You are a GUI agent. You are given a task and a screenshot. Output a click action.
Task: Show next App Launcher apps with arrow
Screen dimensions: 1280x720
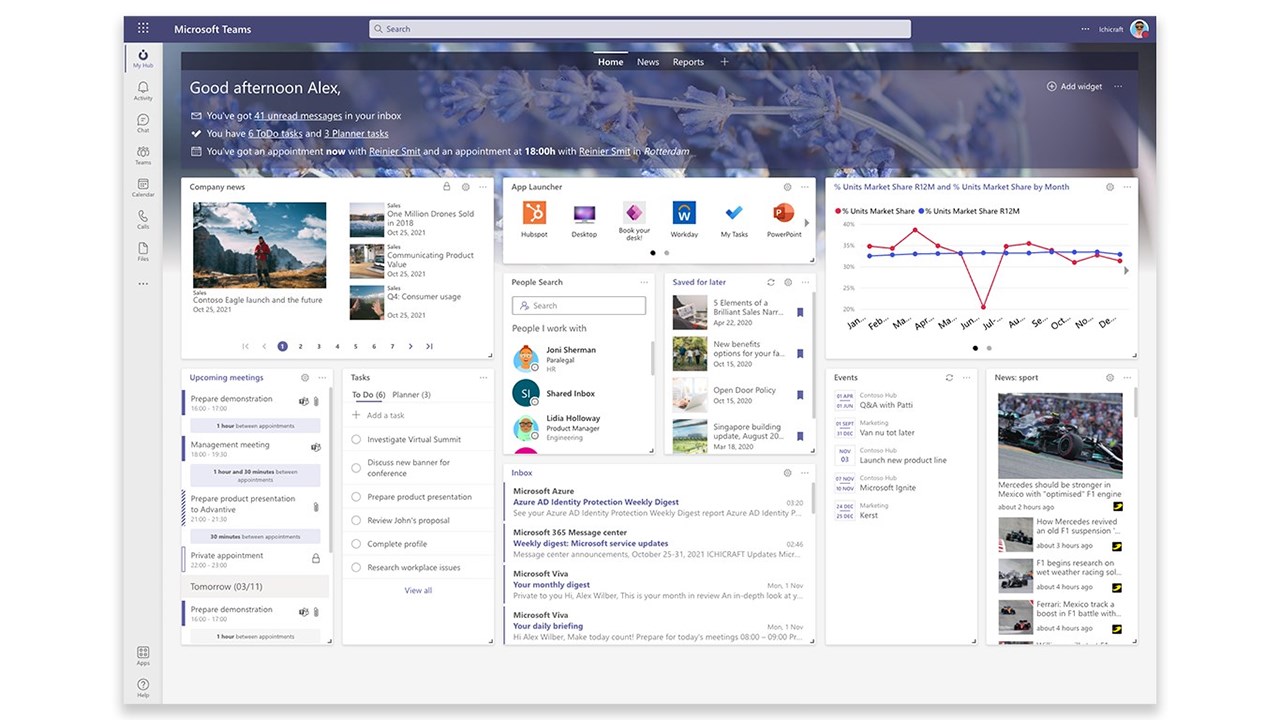(807, 223)
